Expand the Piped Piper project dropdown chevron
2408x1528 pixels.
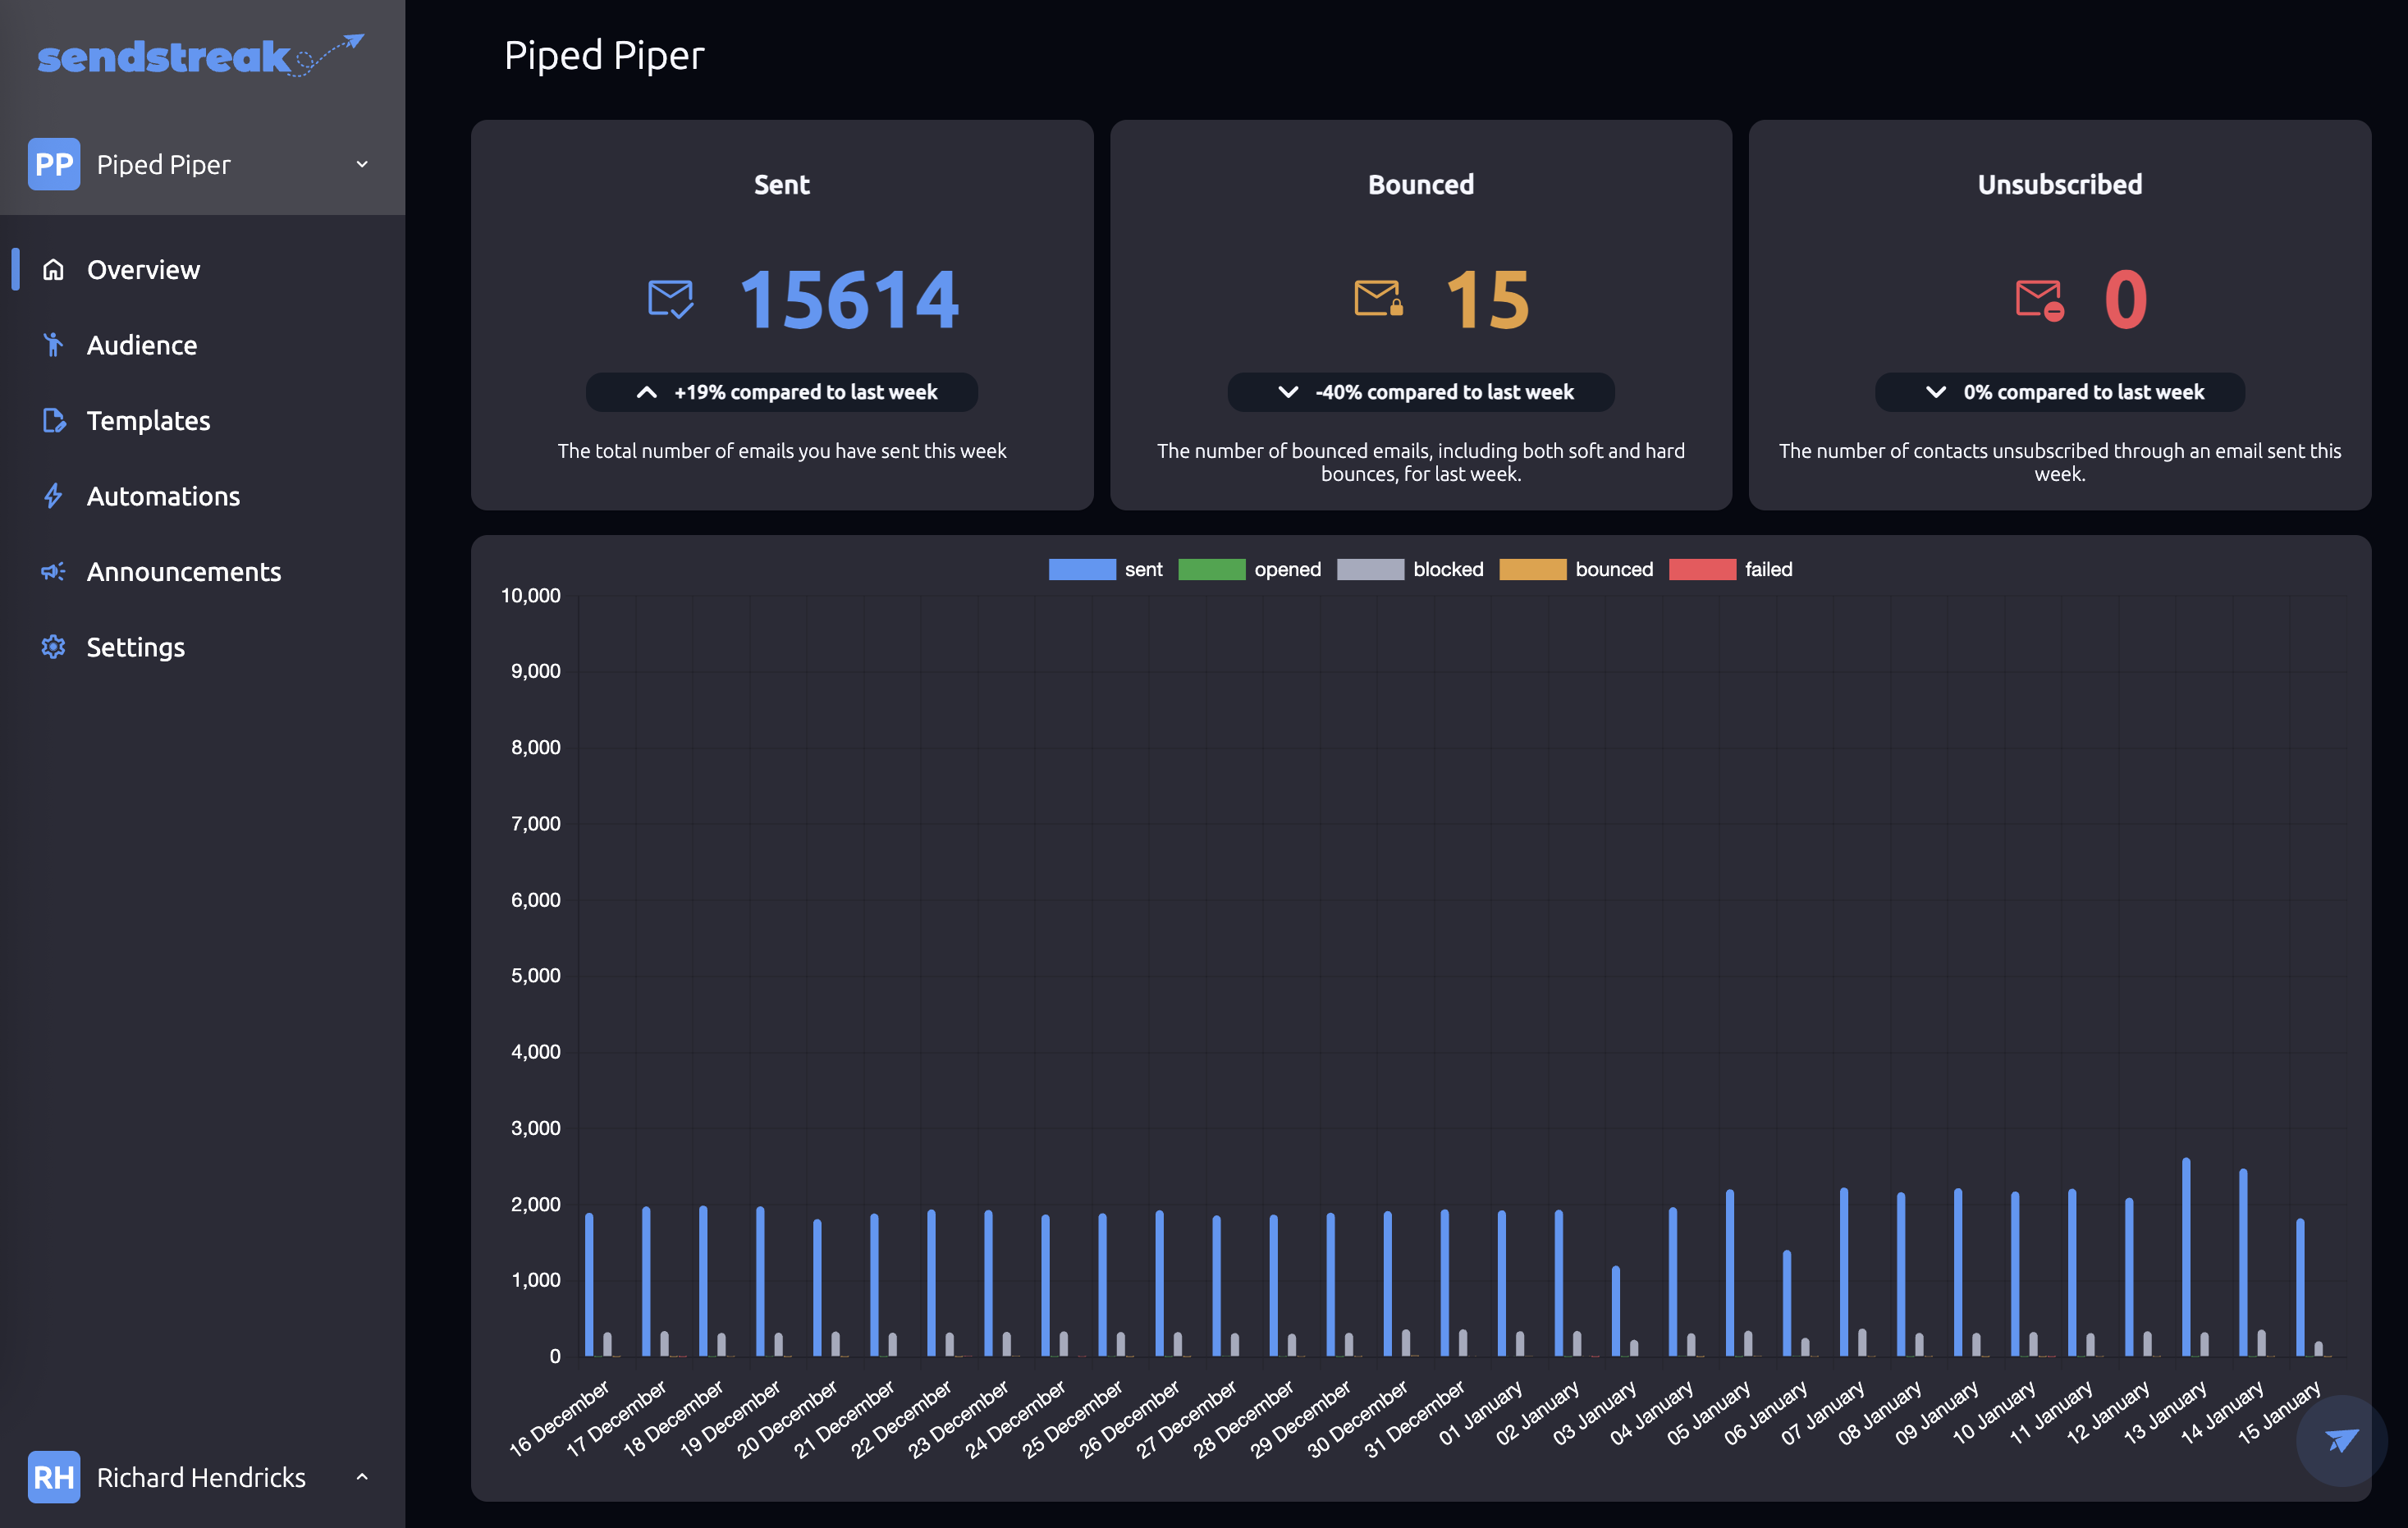[362, 164]
